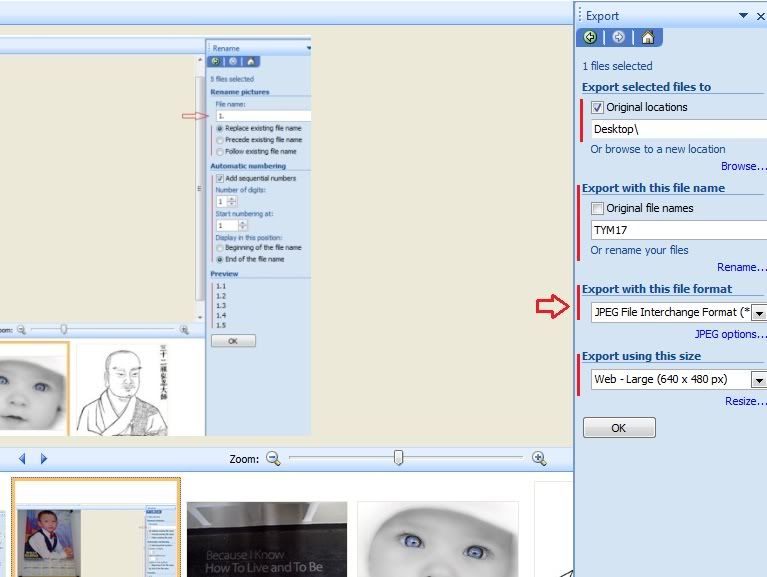Click 'Export with this file name' heading

tap(653, 188)
